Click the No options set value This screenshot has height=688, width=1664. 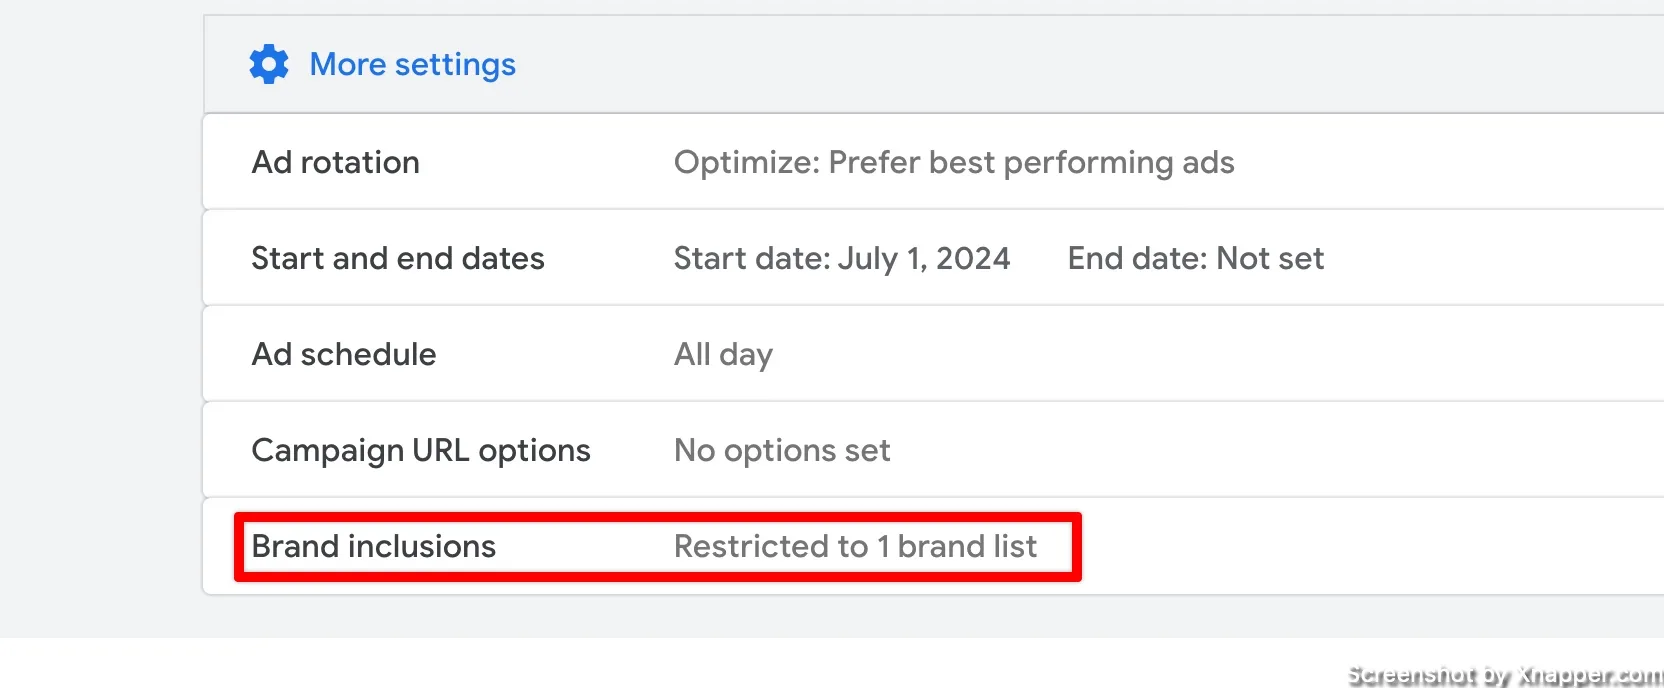click(x=782, y=451)
